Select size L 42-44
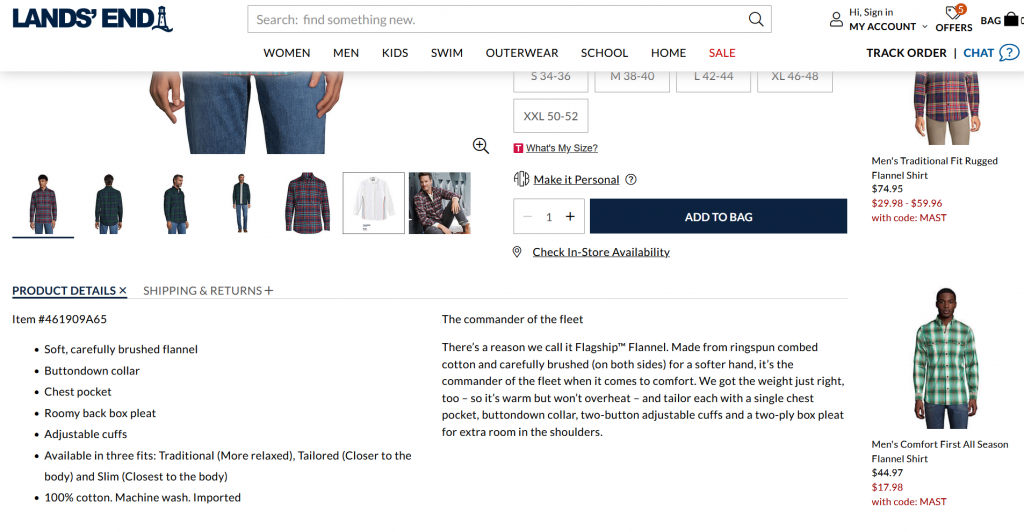The width and height of the screenshot is (1024, 532). (713, 76)
